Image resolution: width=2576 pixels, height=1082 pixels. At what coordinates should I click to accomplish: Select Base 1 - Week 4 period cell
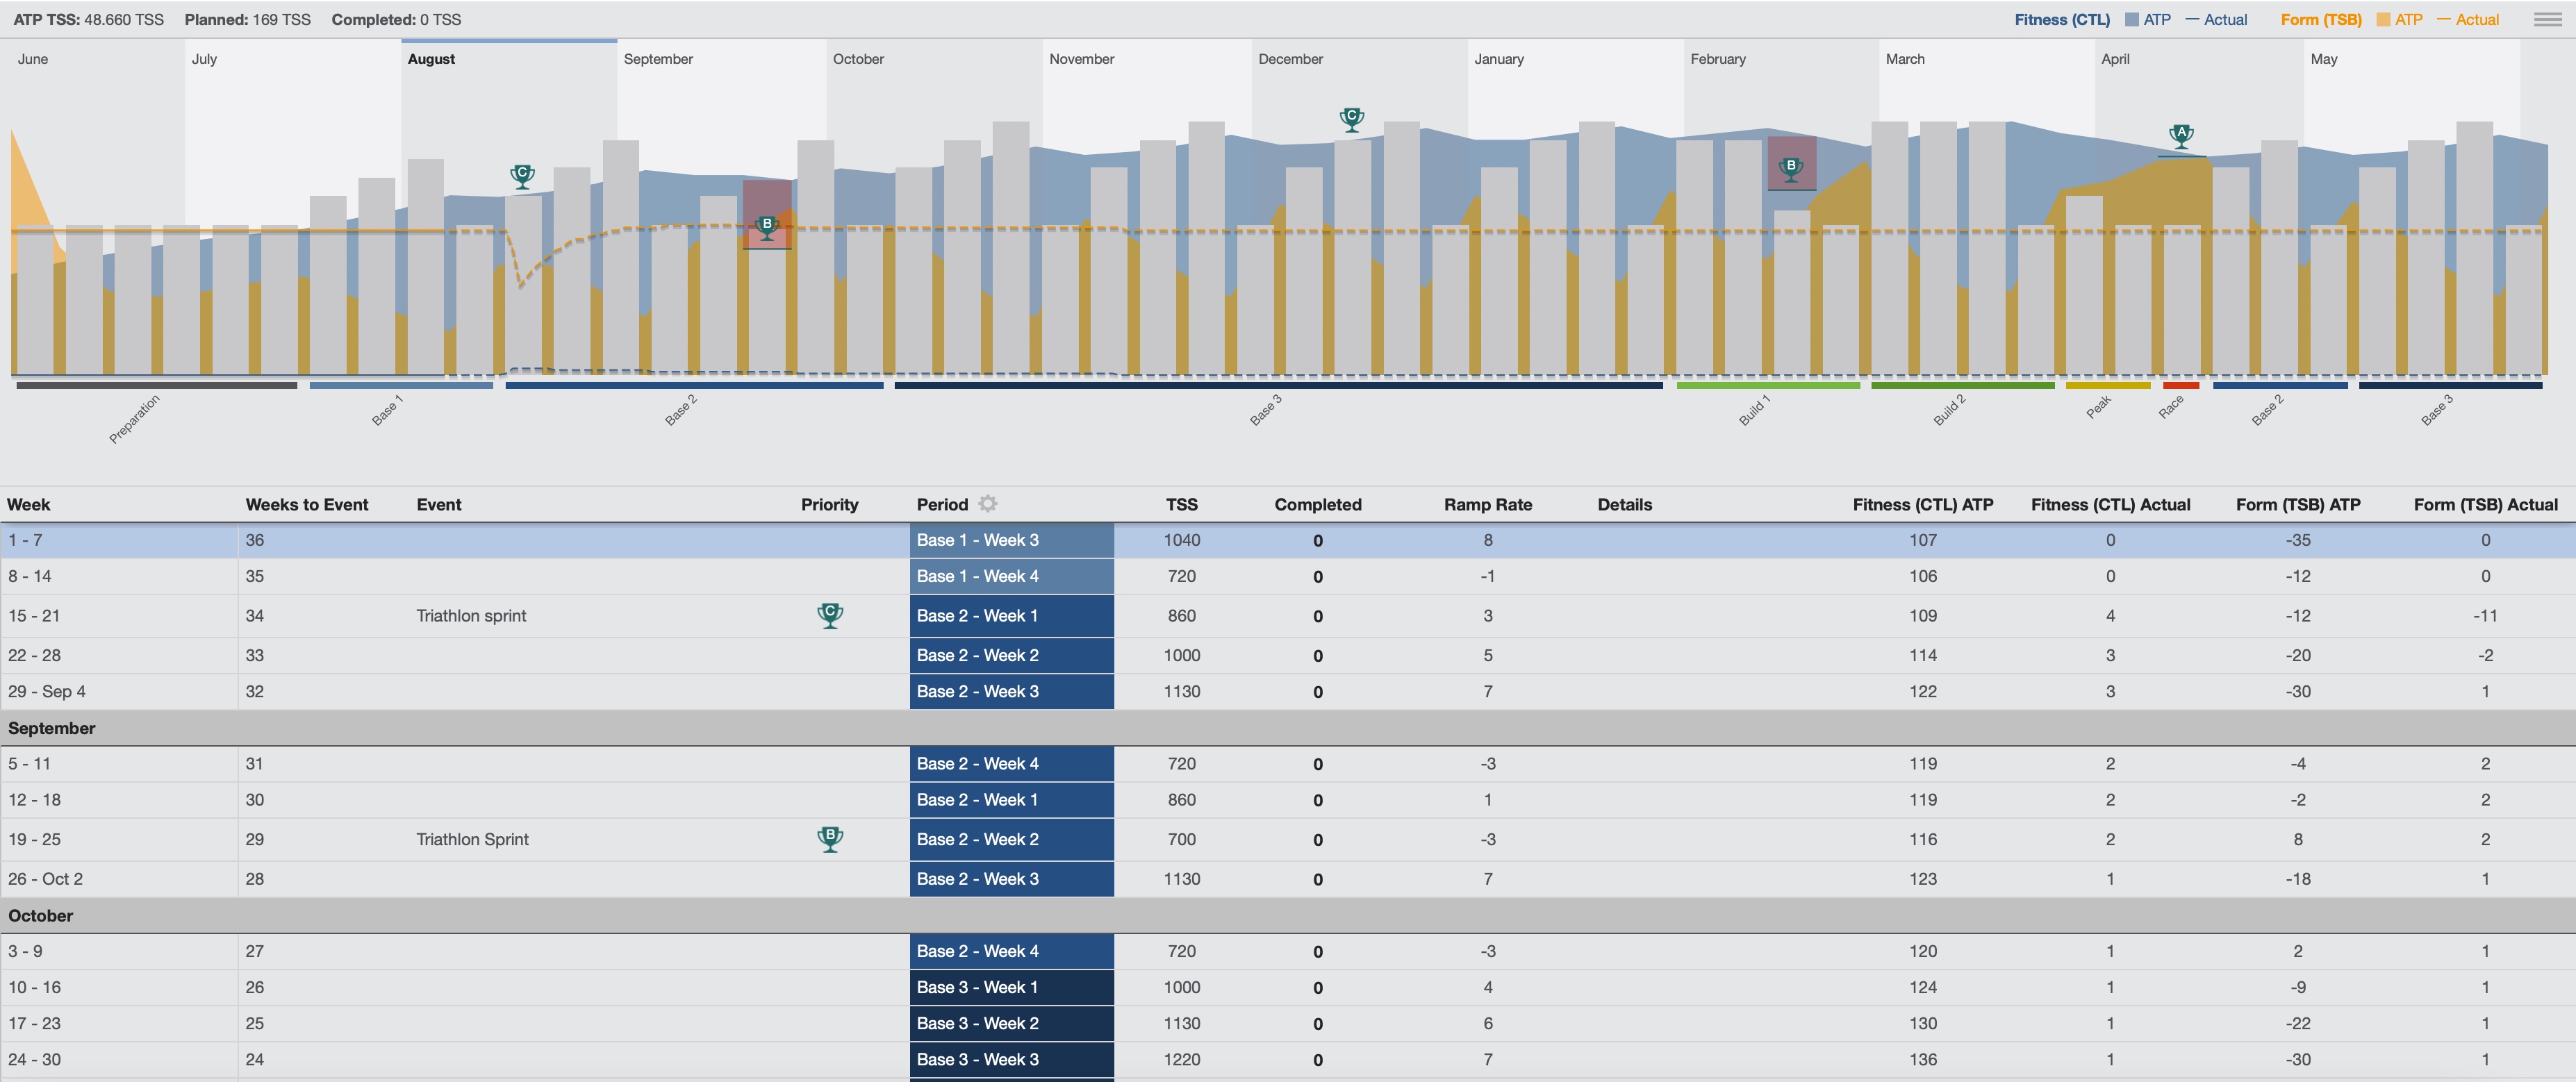1011,576
